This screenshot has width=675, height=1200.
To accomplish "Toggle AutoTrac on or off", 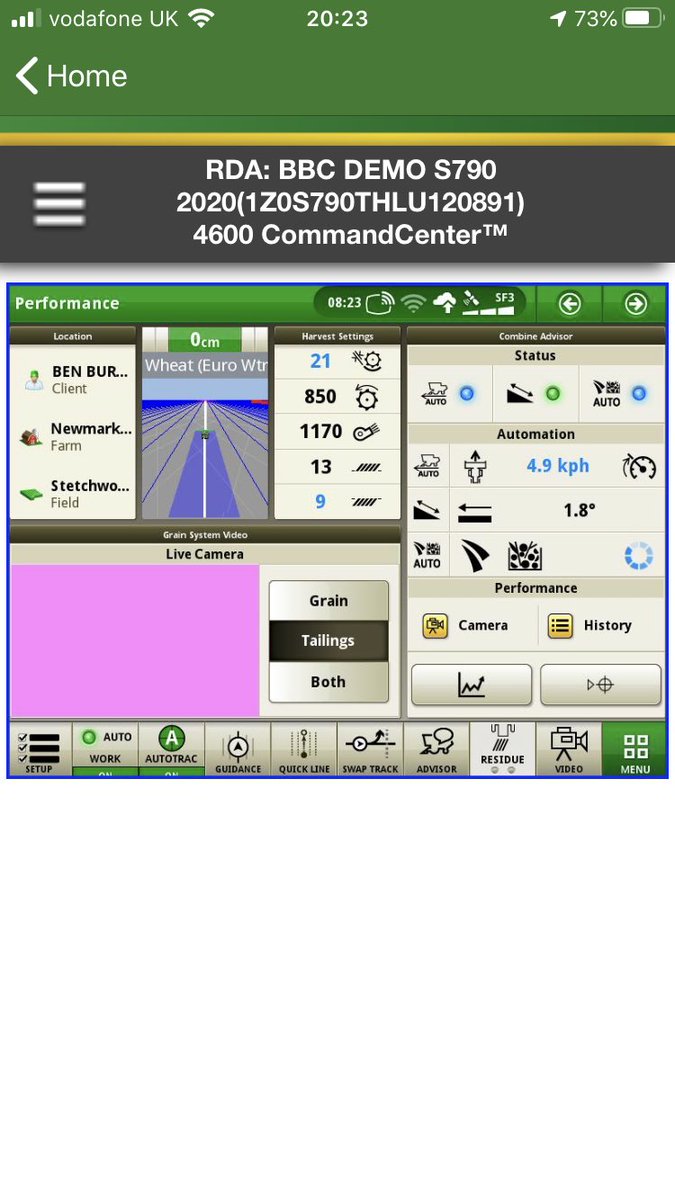I will coord(171,749).
